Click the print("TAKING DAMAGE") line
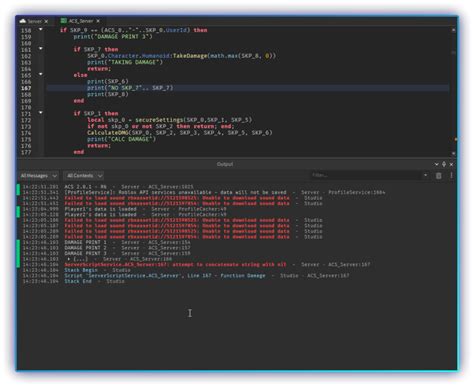The height and width of the screenshot is (387, 474). [125, 62]
